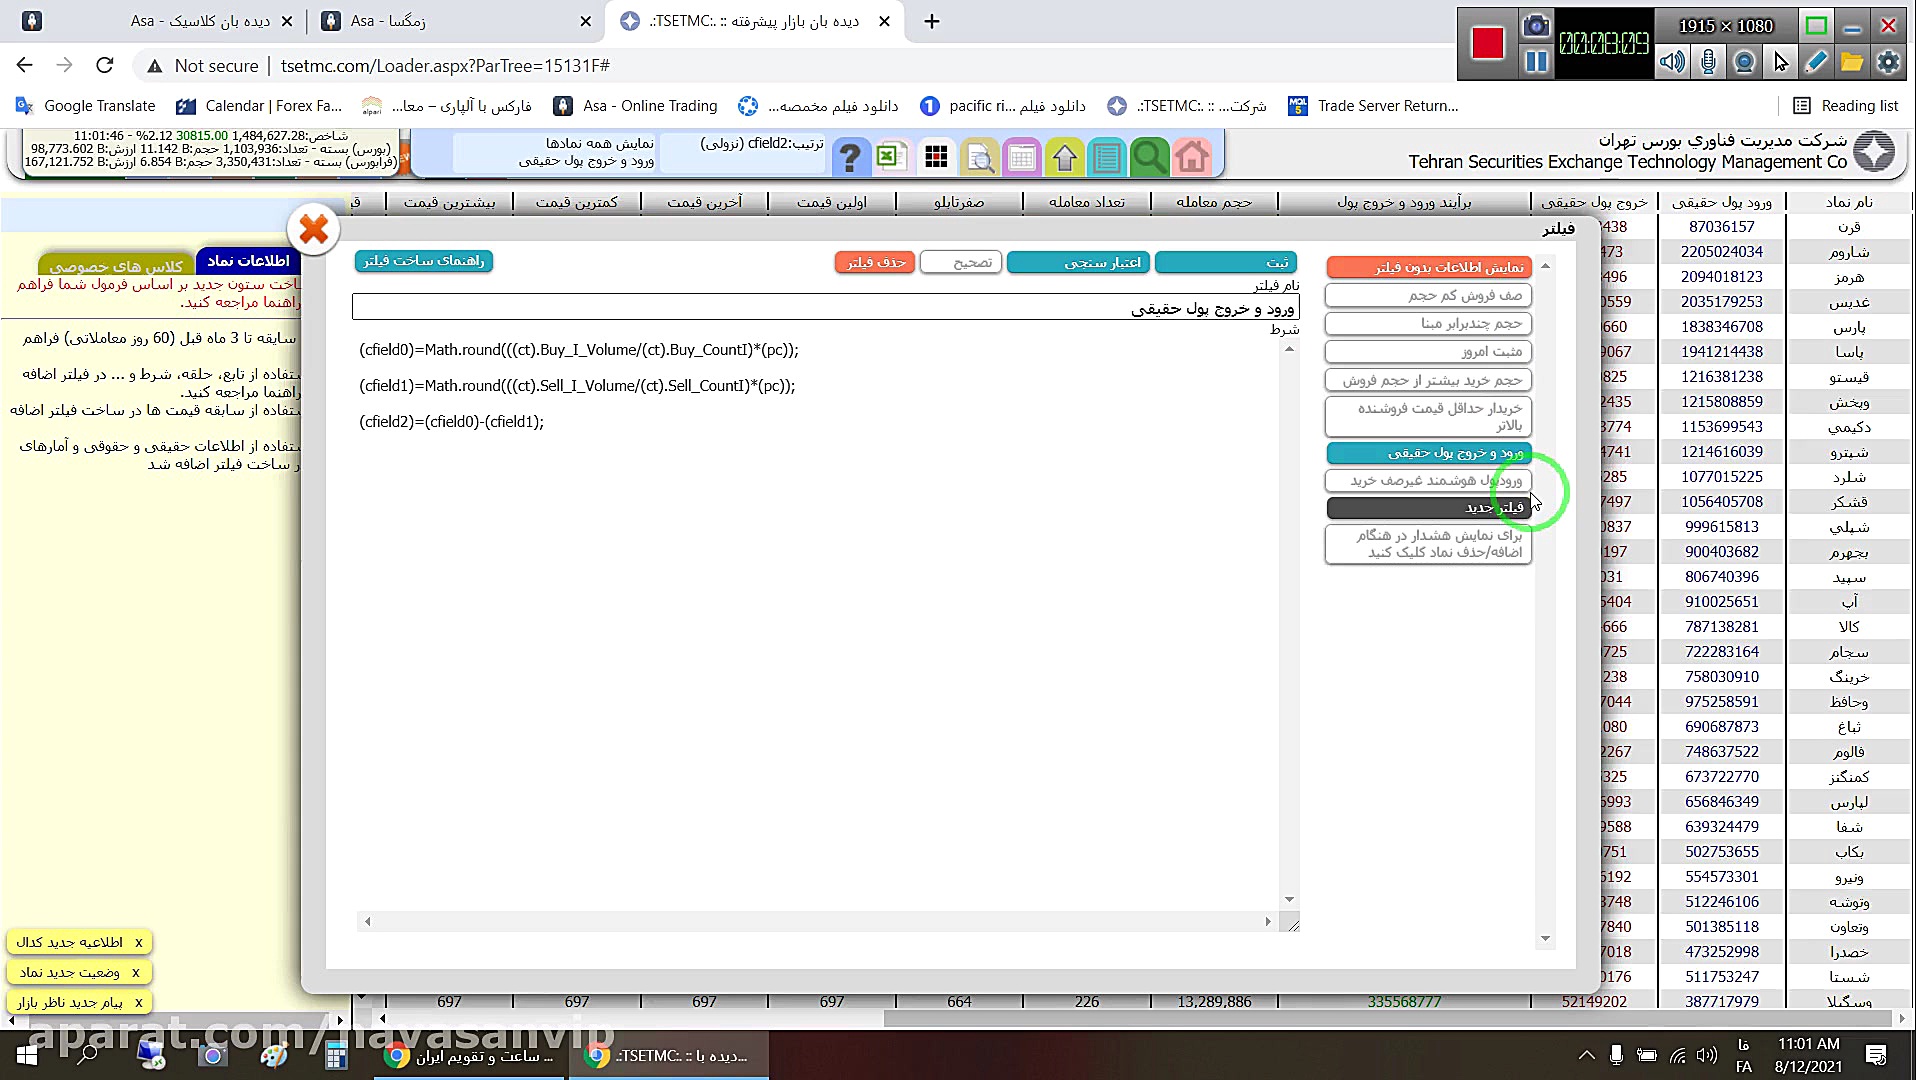This screenshot has width=1916, height=1080.
Task: Open the Google Translate bookmark
Action: pos(86,106)
